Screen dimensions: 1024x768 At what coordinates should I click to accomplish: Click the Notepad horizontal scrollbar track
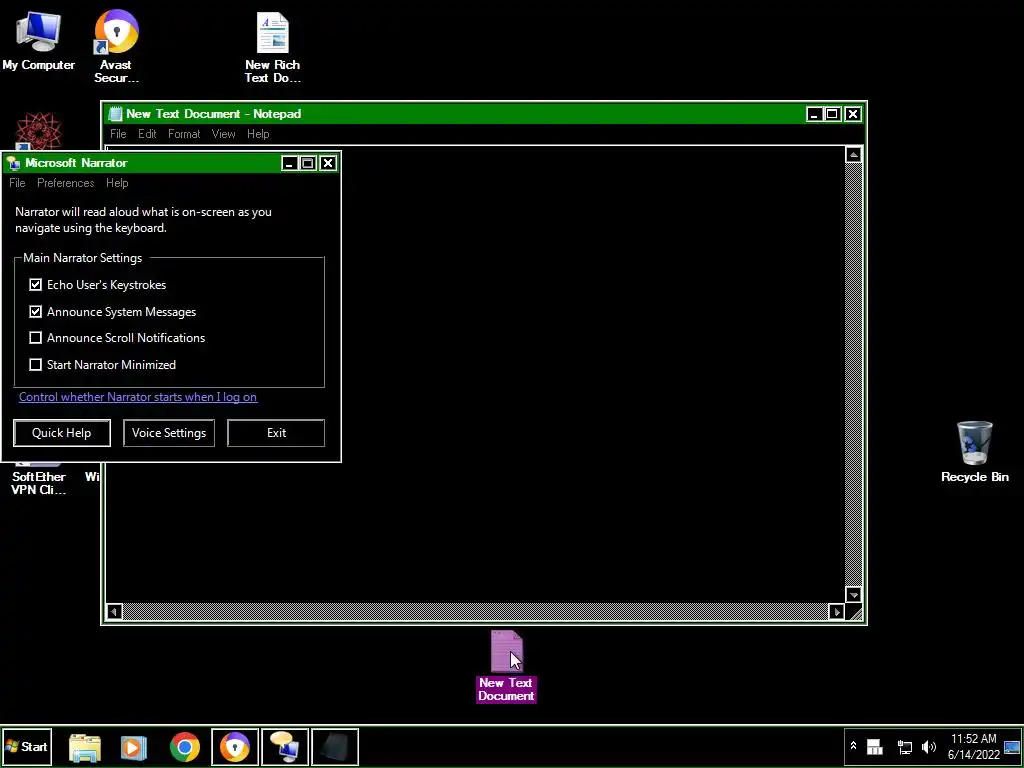pyautogui.click(x=475, y=612)
